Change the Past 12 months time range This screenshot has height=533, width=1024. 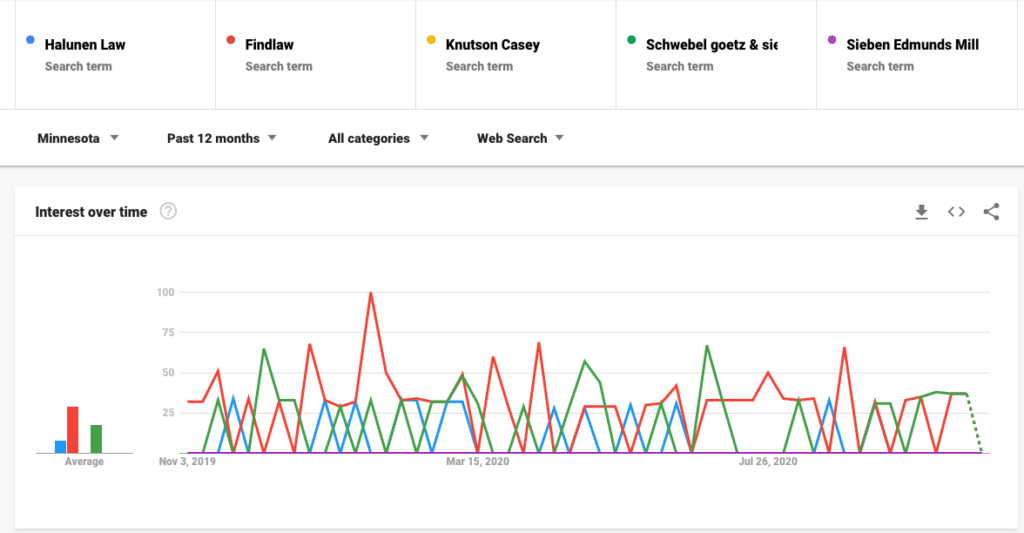click(221, 138)
